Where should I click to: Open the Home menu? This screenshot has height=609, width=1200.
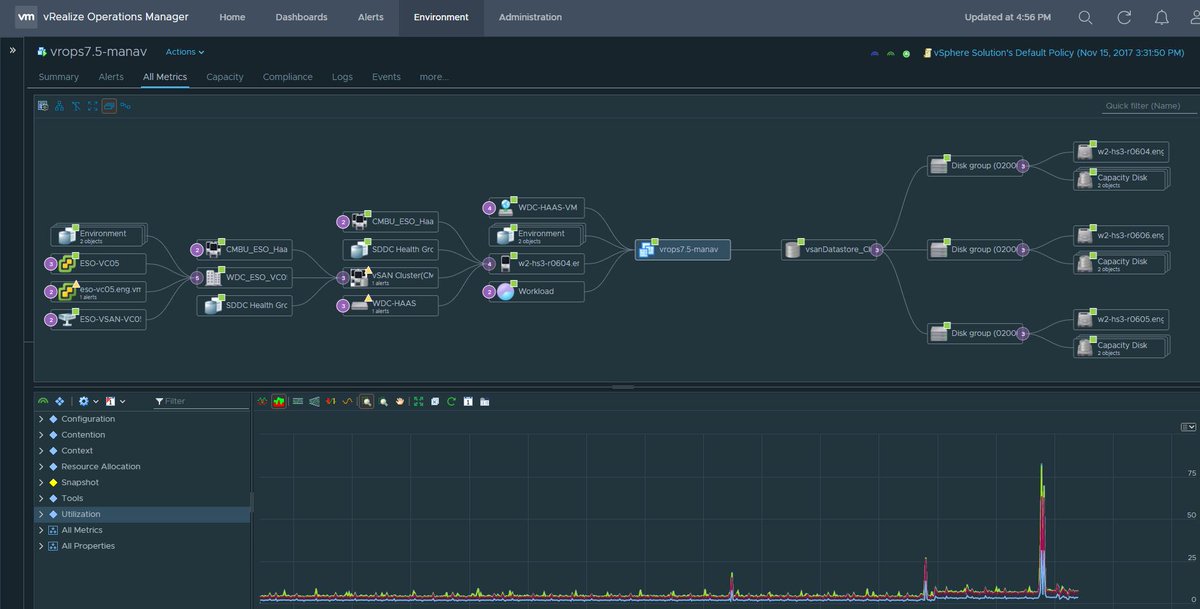[x=232, y=17]
